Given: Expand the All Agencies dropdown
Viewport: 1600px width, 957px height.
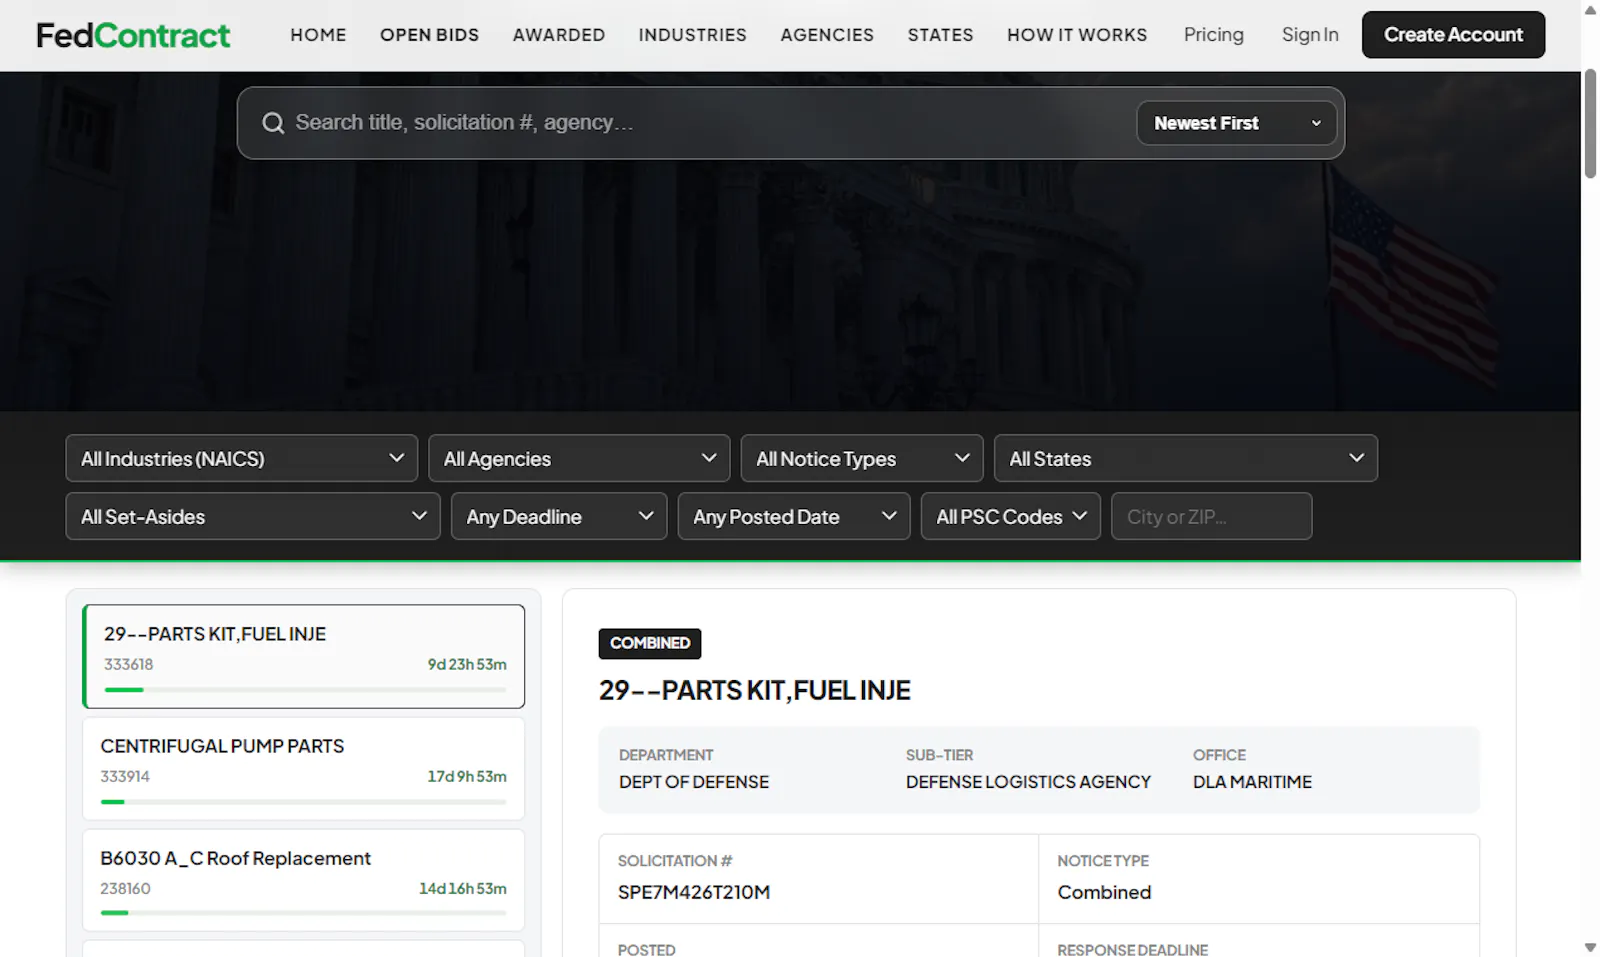Looking at the screenshot, I should point(579,458).
